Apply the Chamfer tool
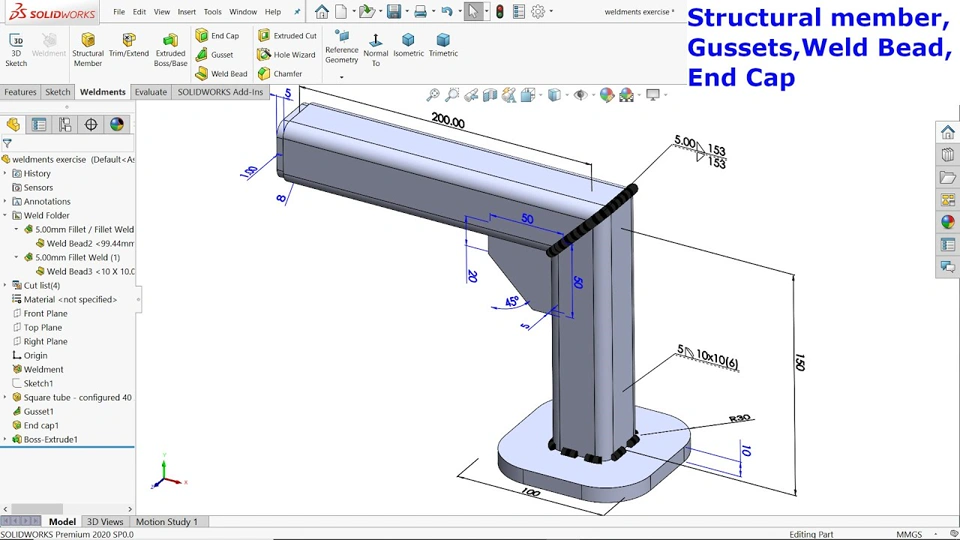This screenshot has height=540, width=960. (x=280, y=73)
